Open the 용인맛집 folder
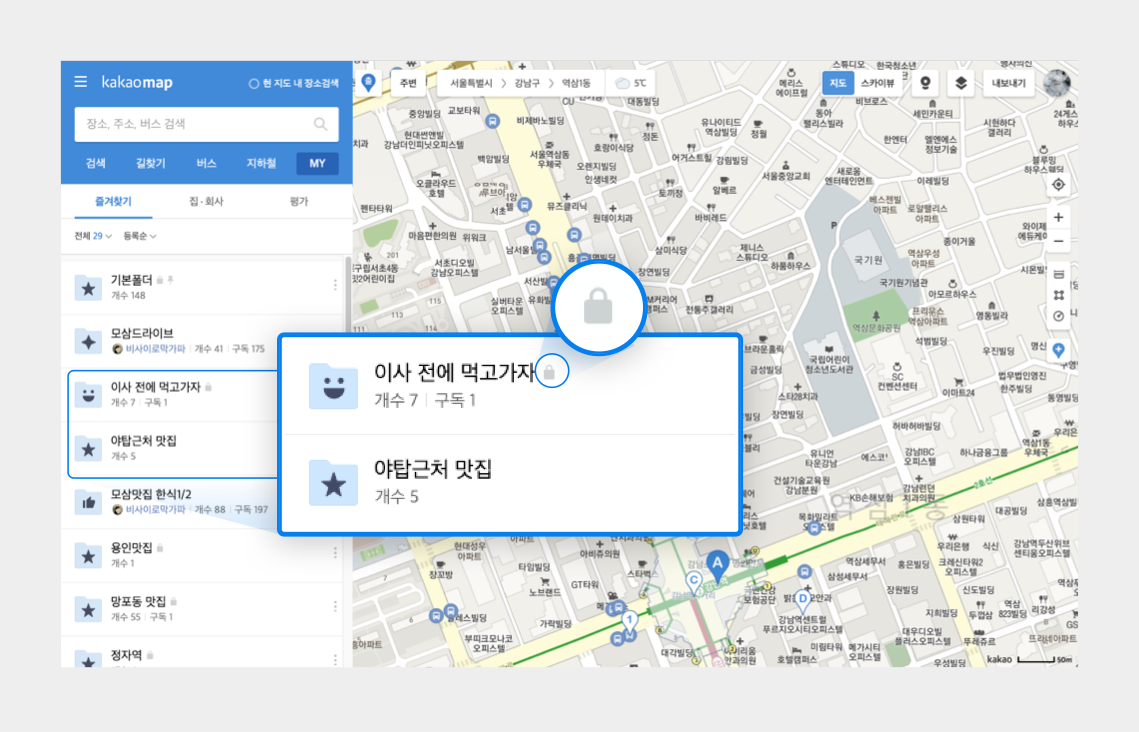This screenshot has height=732, width=1139. coord(202,556)
